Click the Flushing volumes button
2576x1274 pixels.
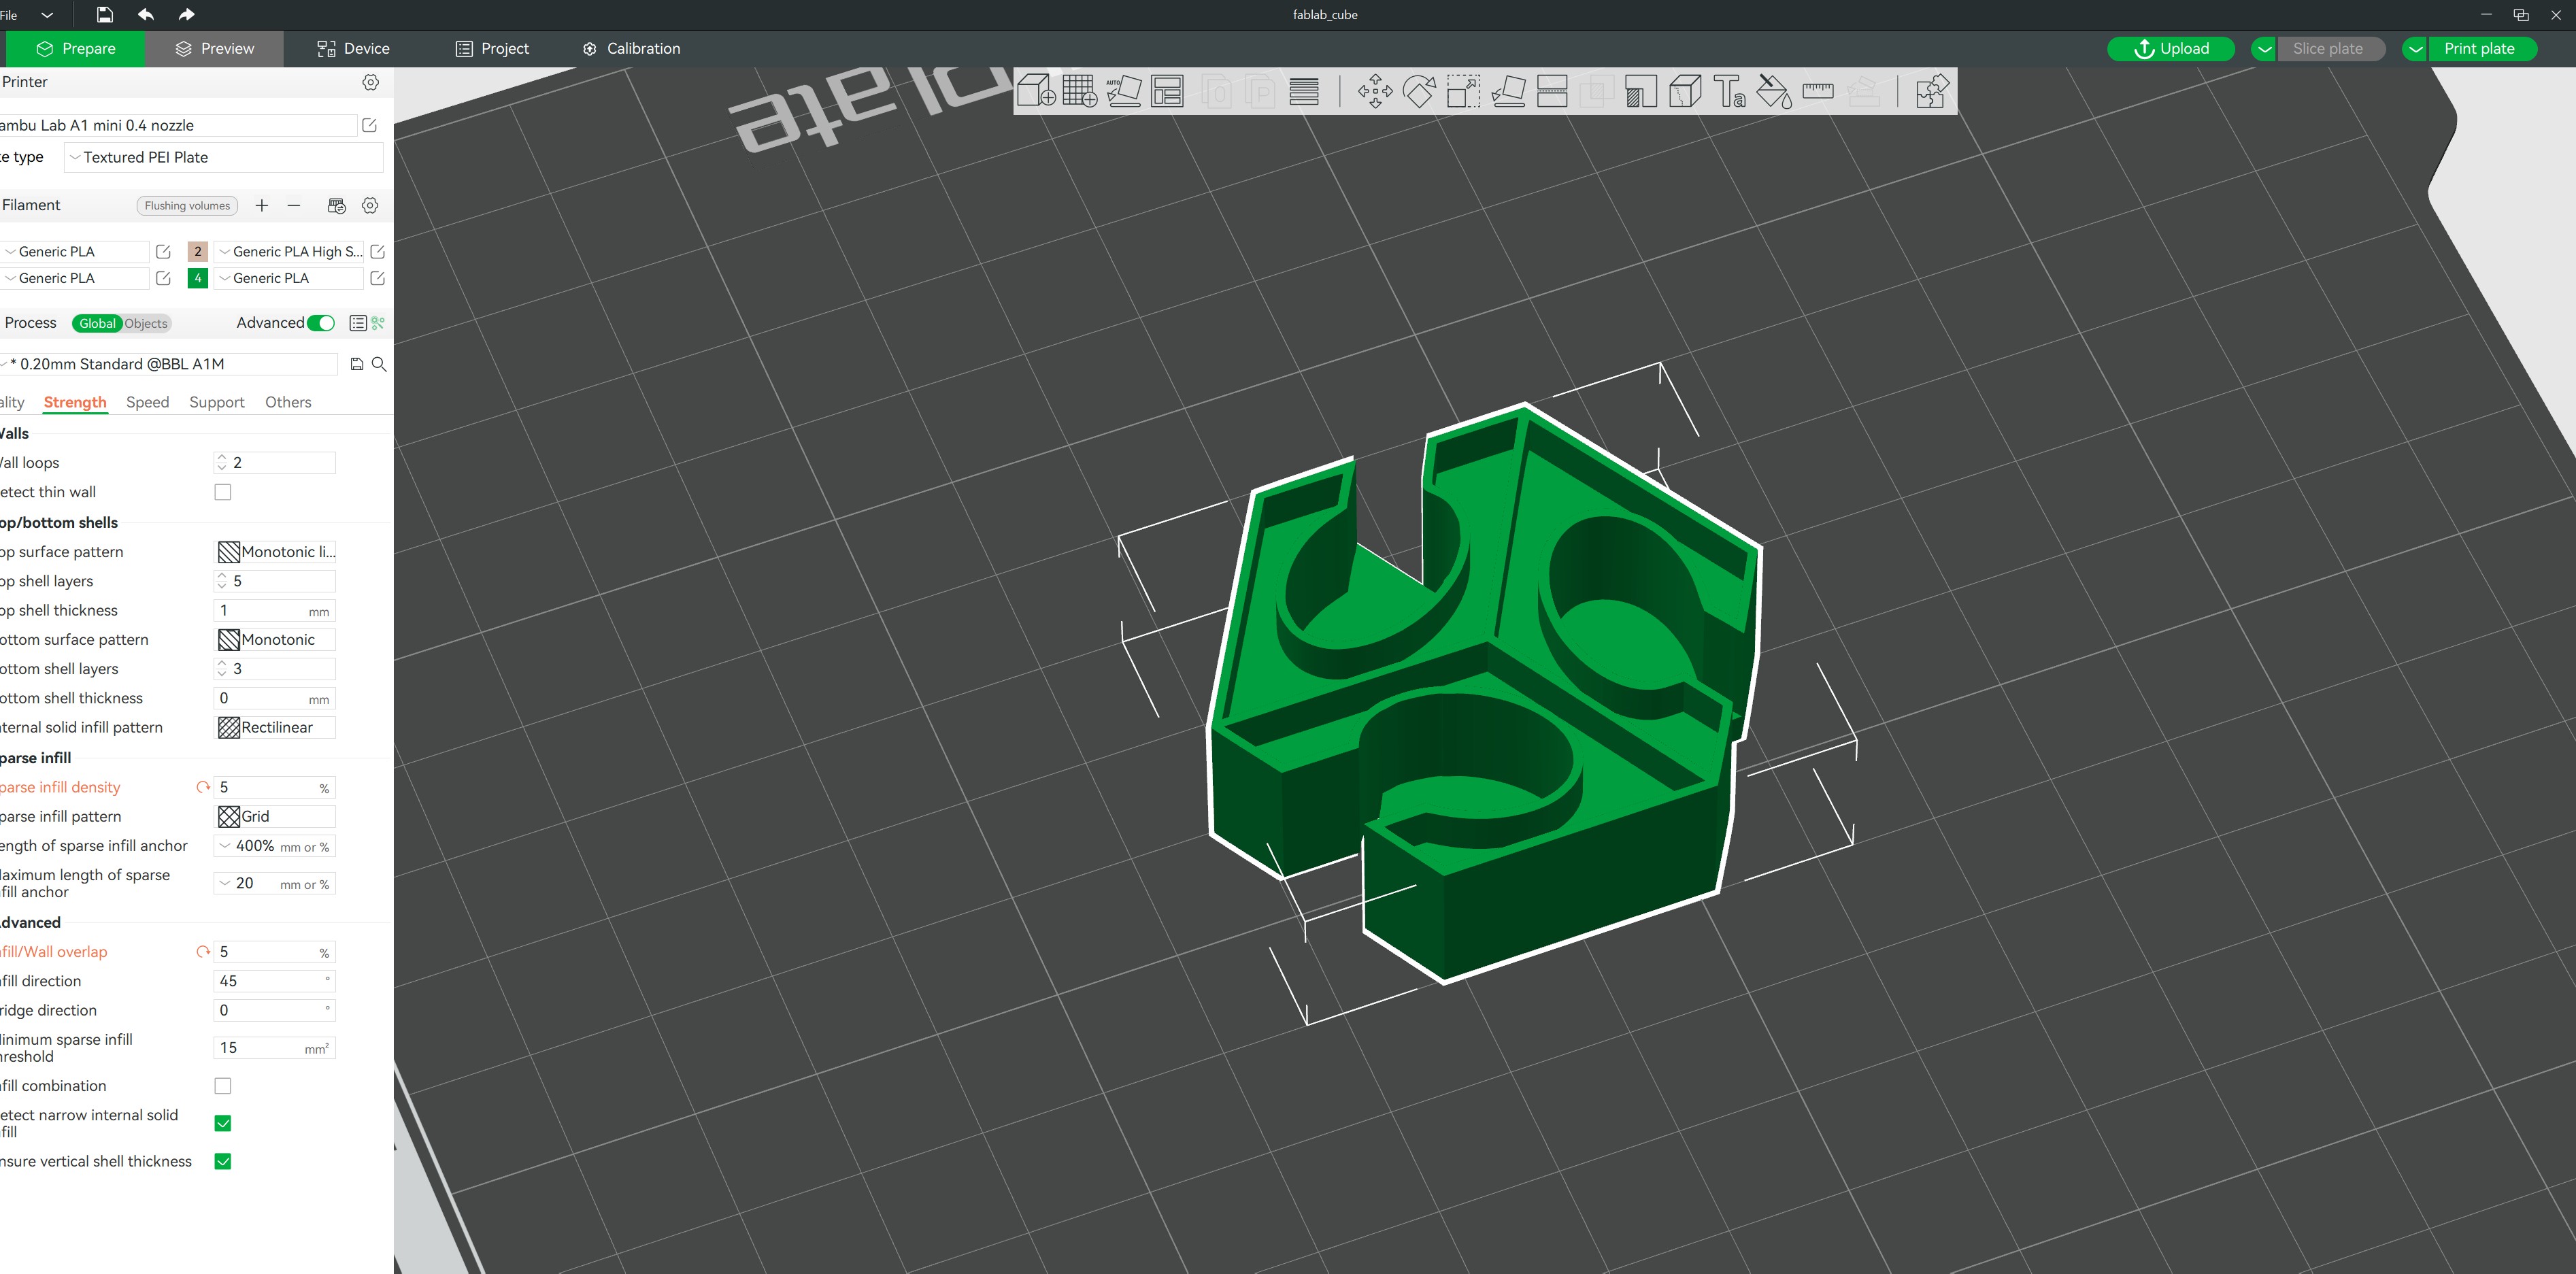tap(187, 206)
